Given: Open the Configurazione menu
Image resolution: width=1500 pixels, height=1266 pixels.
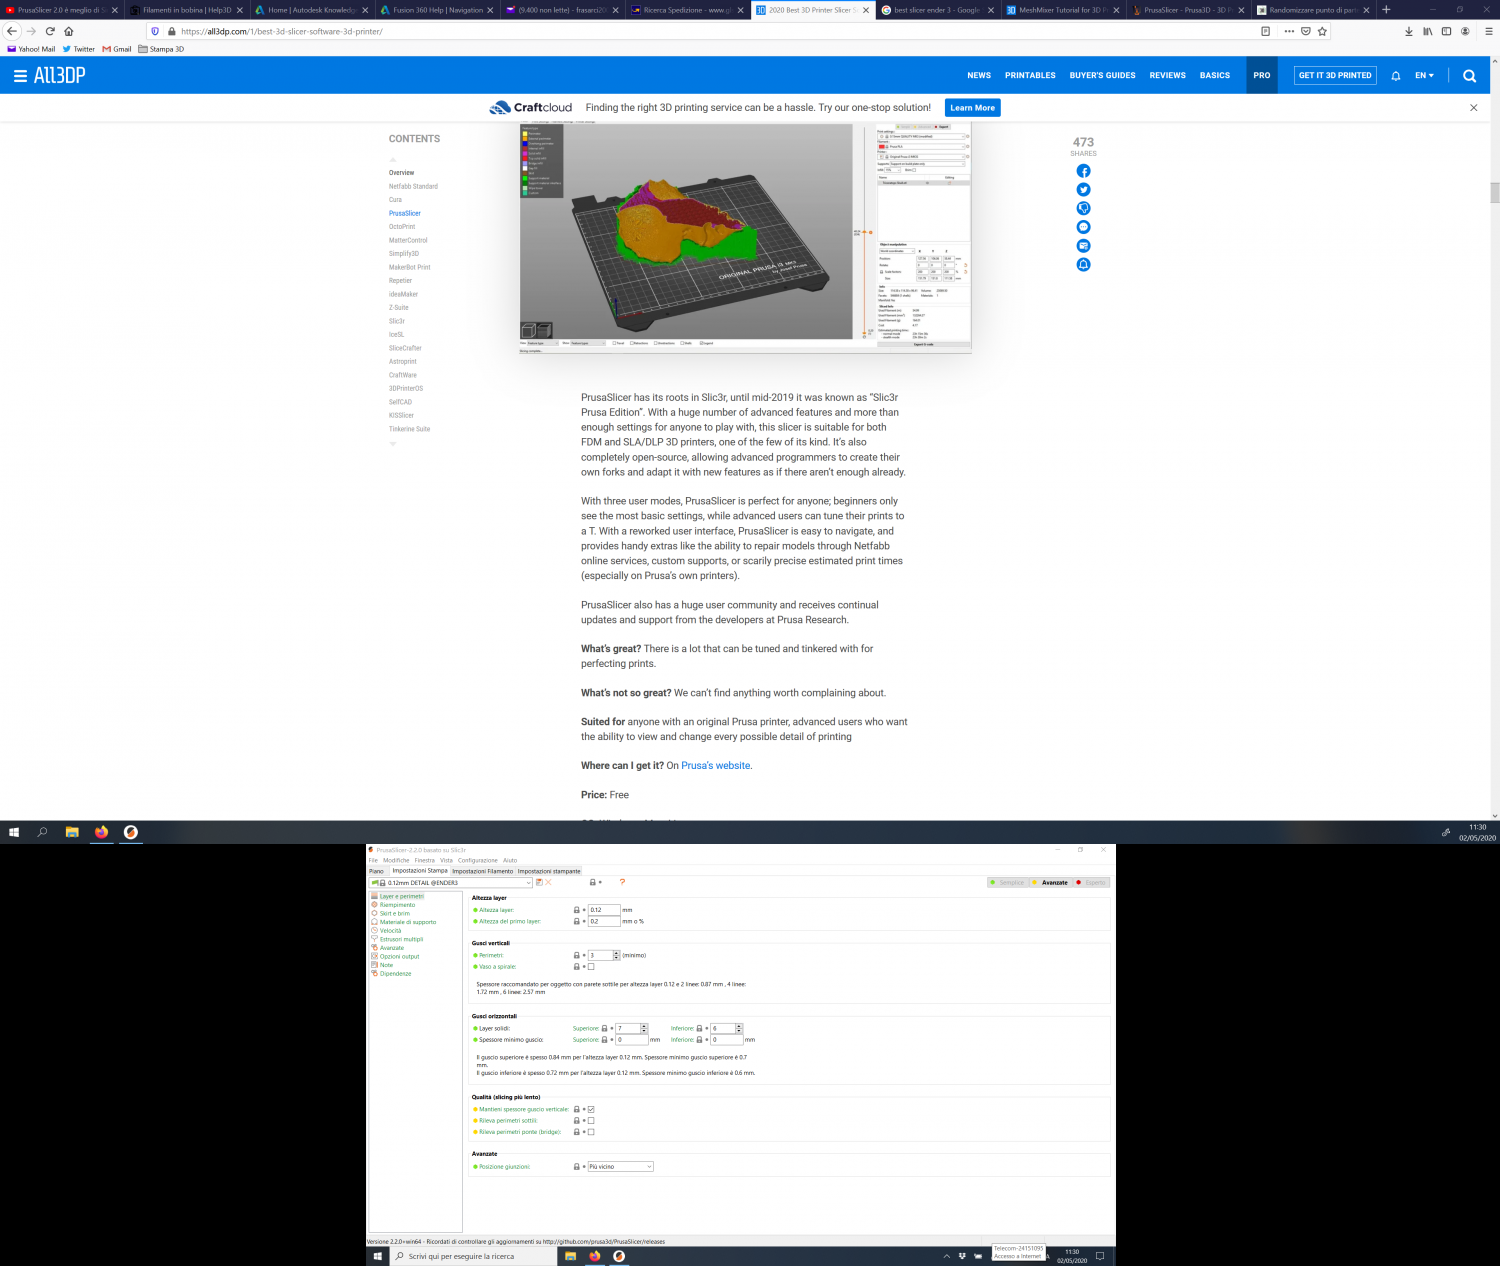Looking at the screenshot, I should coord(477,860).
